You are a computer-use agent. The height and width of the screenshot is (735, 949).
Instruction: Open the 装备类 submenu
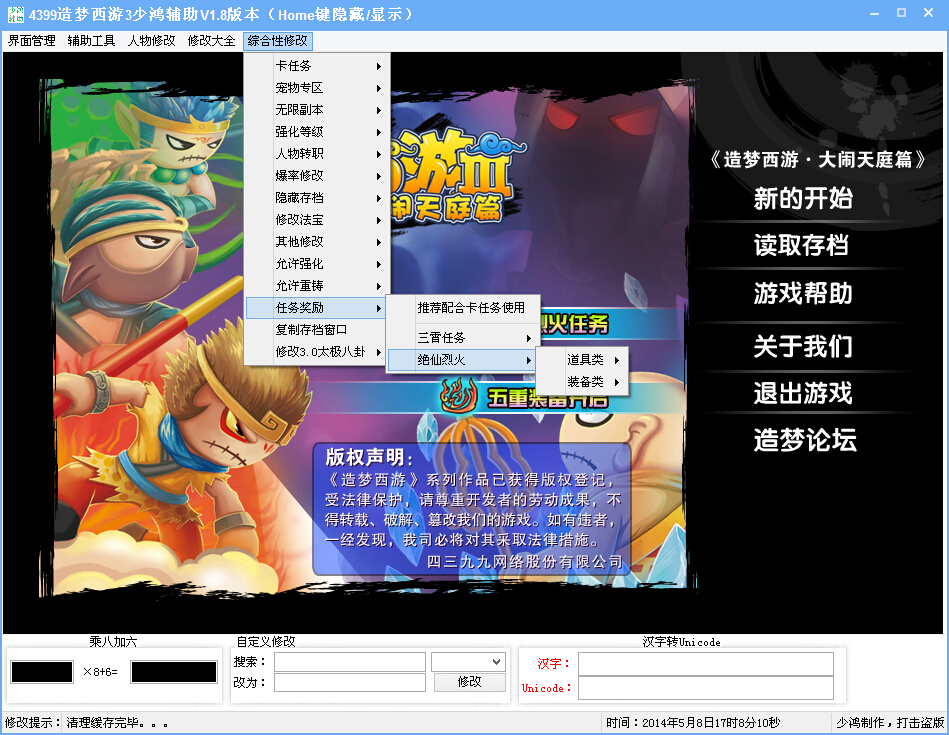582,381
